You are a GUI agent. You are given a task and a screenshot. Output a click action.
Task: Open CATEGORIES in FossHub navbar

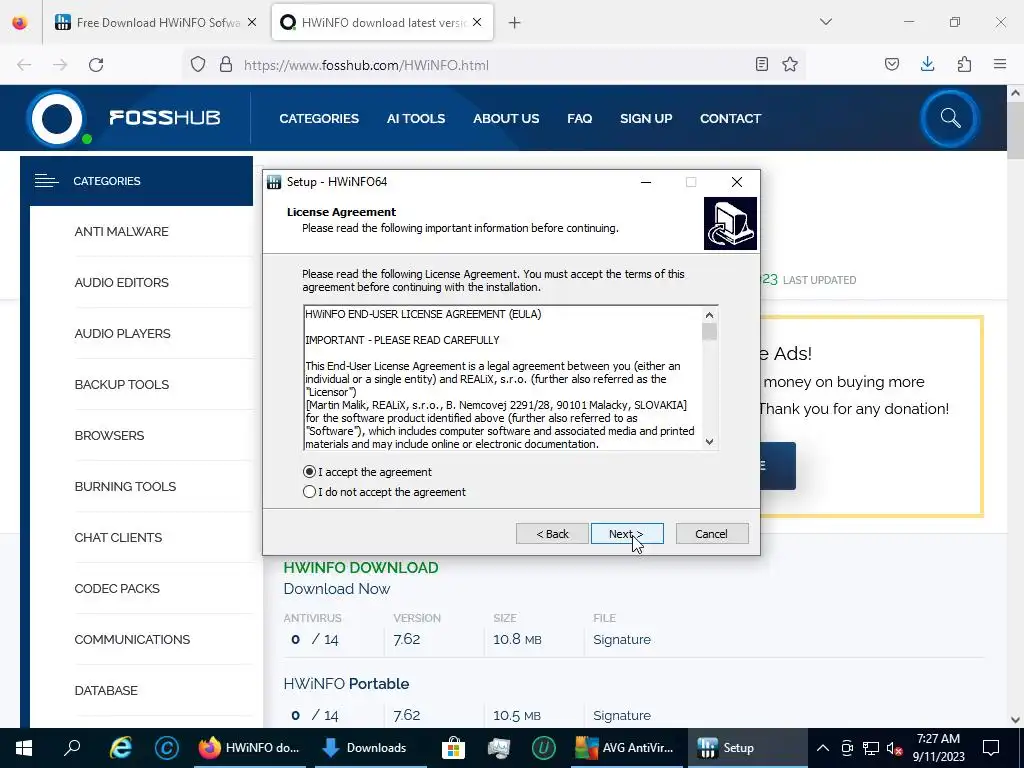[x=319, y=119]
